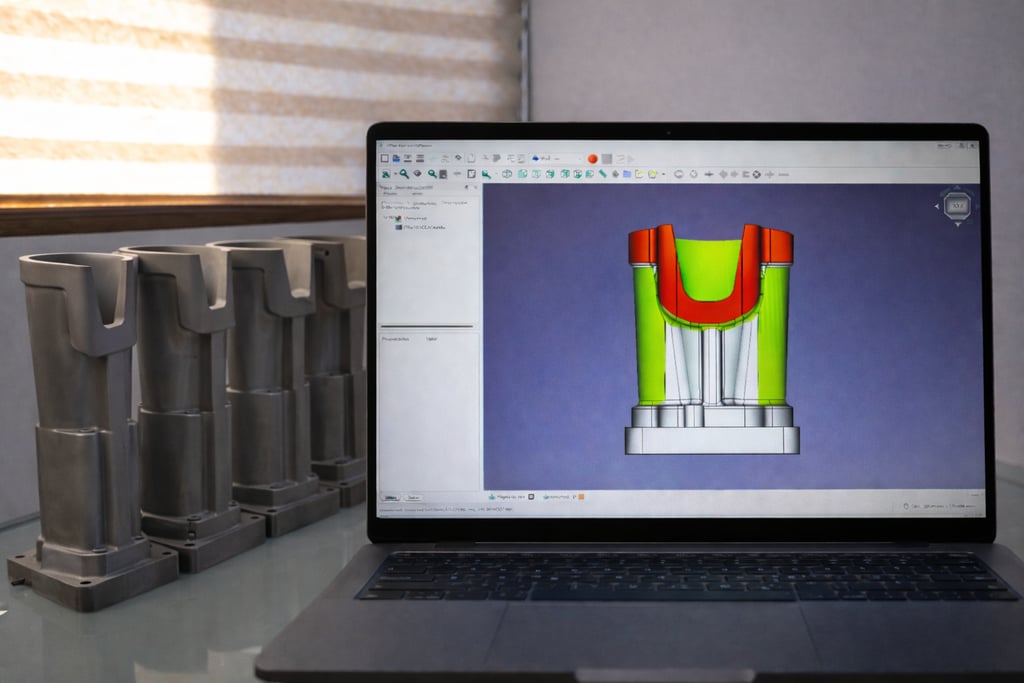Click the green ruler measure icon
Screen dimensions: 1024x683
[x=602, y=174]
